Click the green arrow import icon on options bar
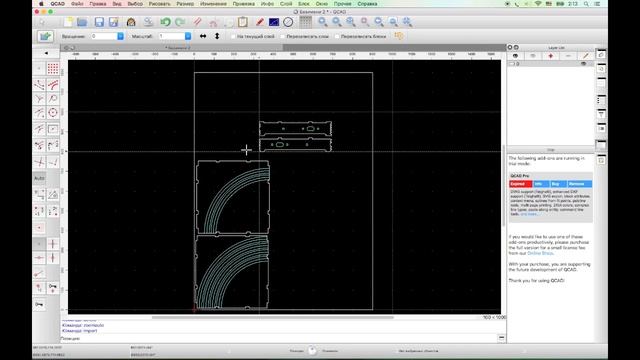Screen dimensions: 640x360 coord(45,36)
